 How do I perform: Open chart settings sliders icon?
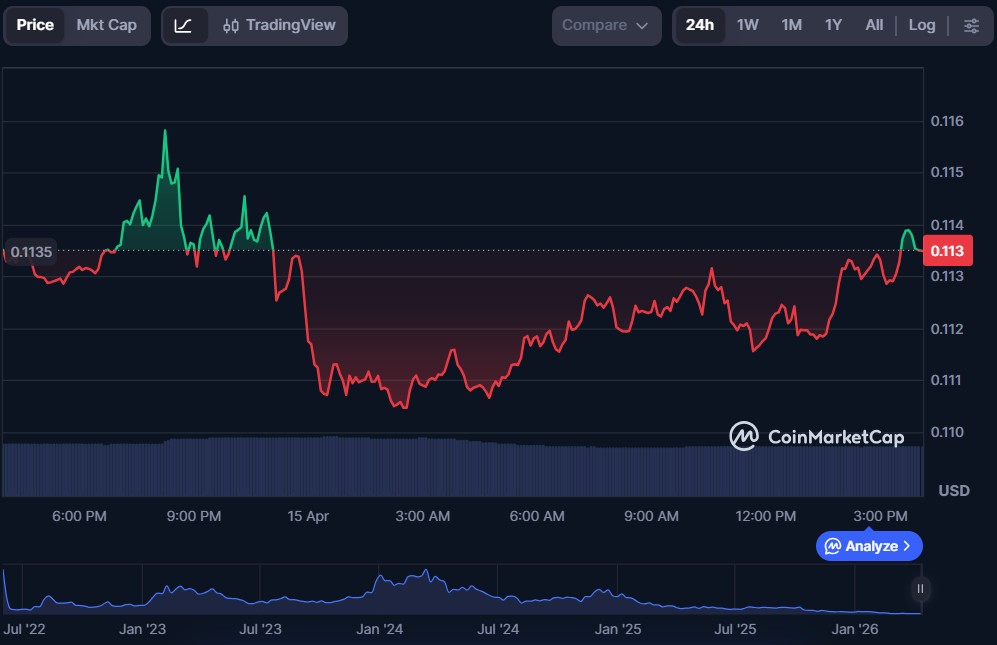click(971, 25)
